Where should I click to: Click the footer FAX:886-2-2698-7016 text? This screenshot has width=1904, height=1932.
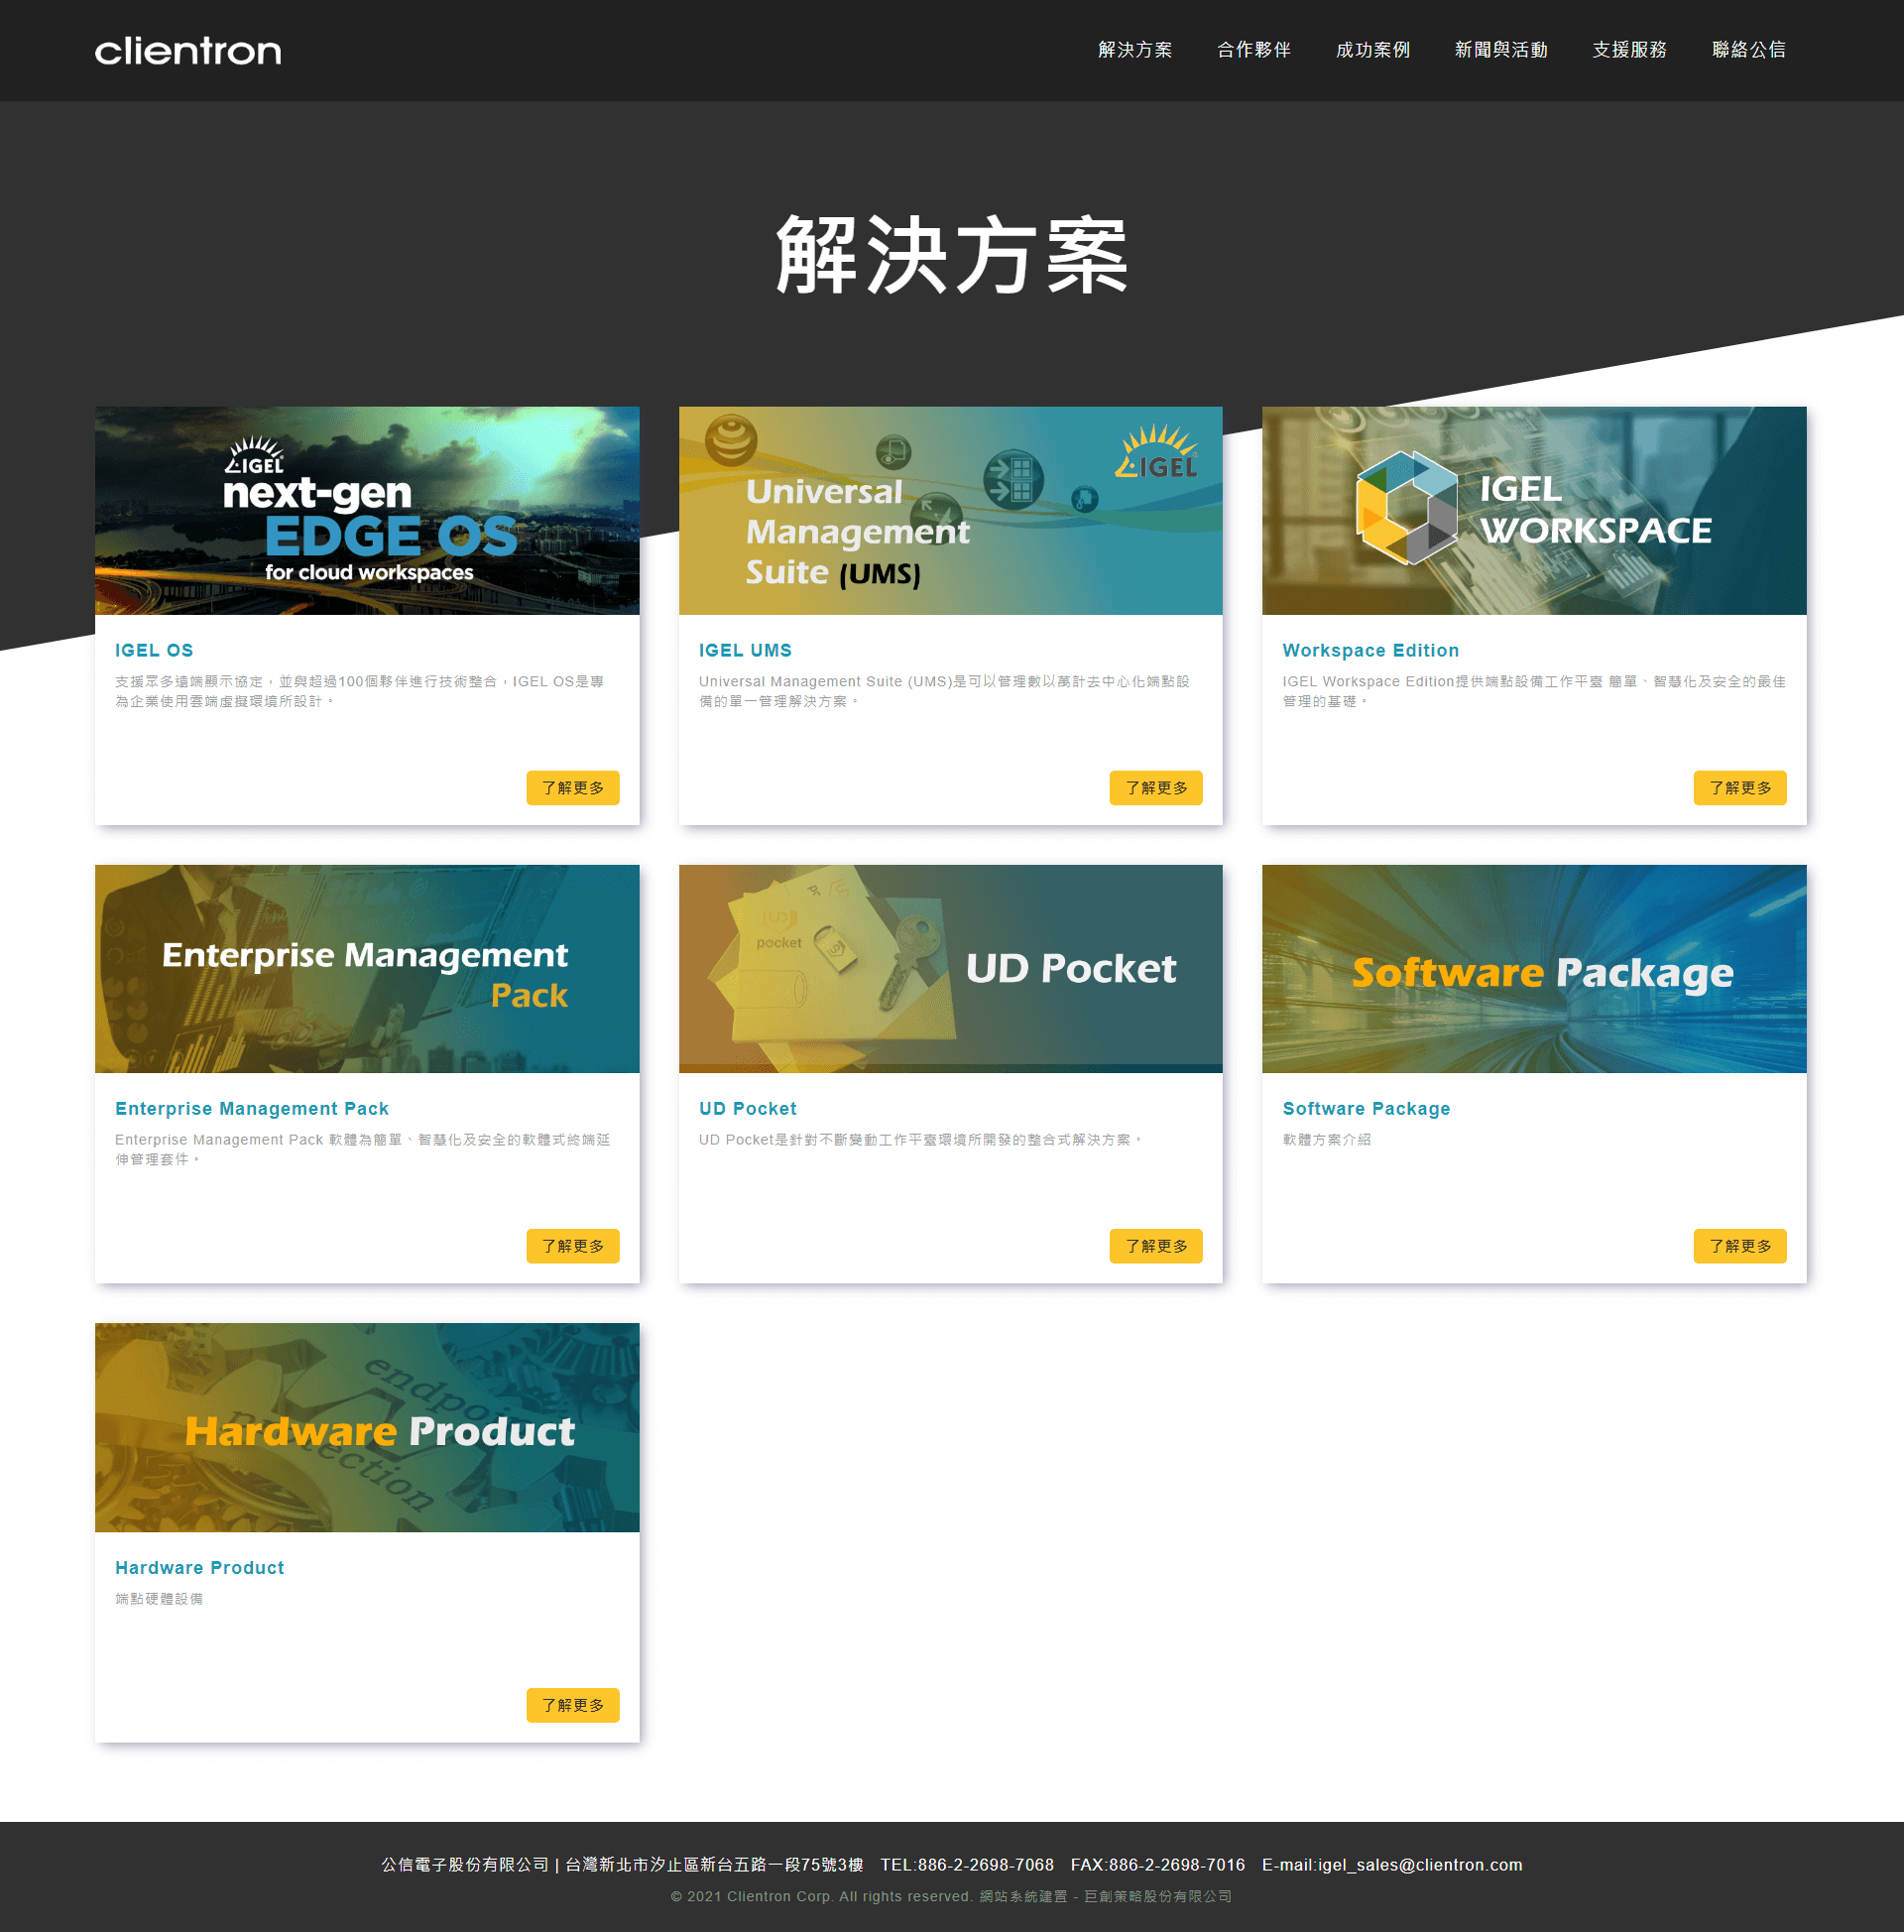[1158, 1865]
